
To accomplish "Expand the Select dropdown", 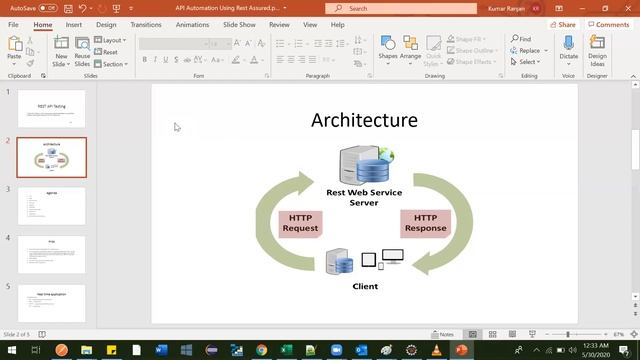I will [525, 62].
